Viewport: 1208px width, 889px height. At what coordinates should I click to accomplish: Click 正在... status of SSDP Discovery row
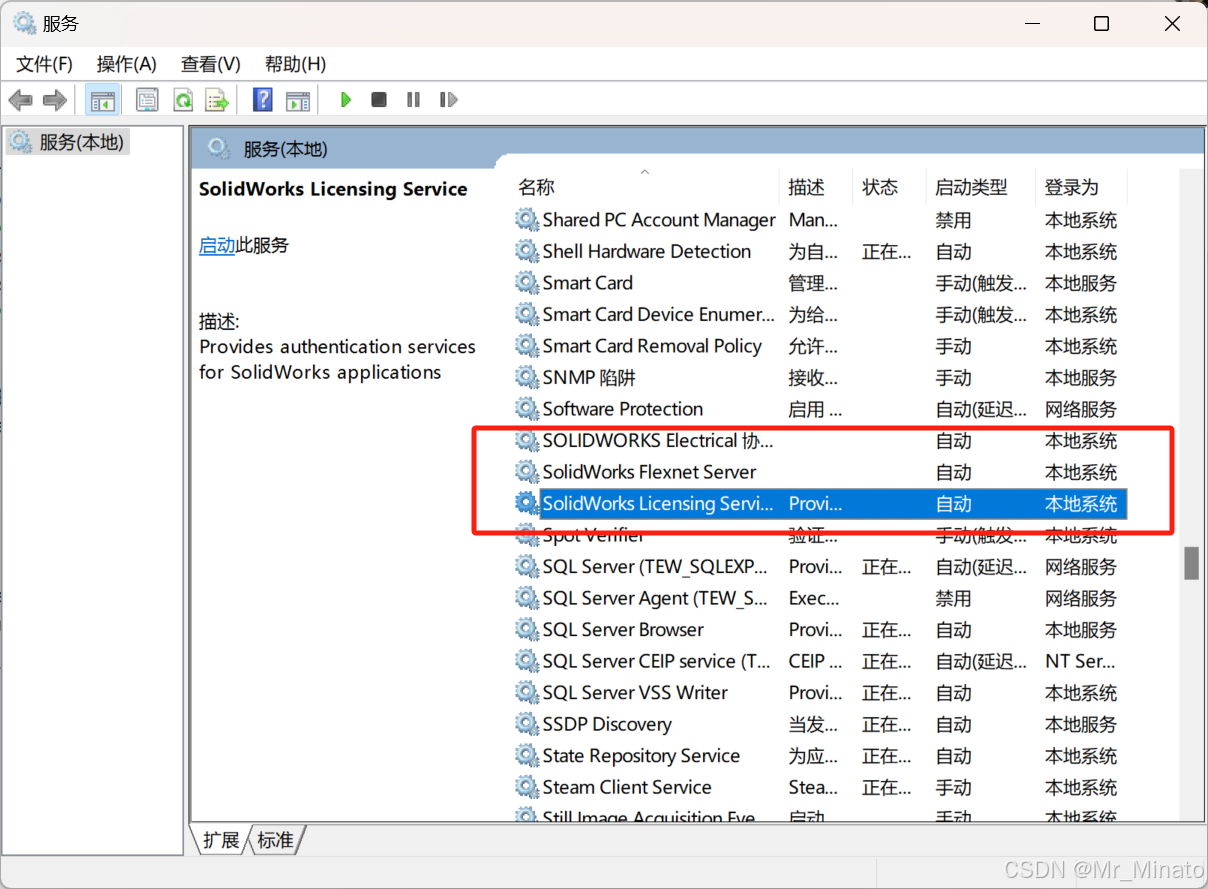tap(886, 724)
